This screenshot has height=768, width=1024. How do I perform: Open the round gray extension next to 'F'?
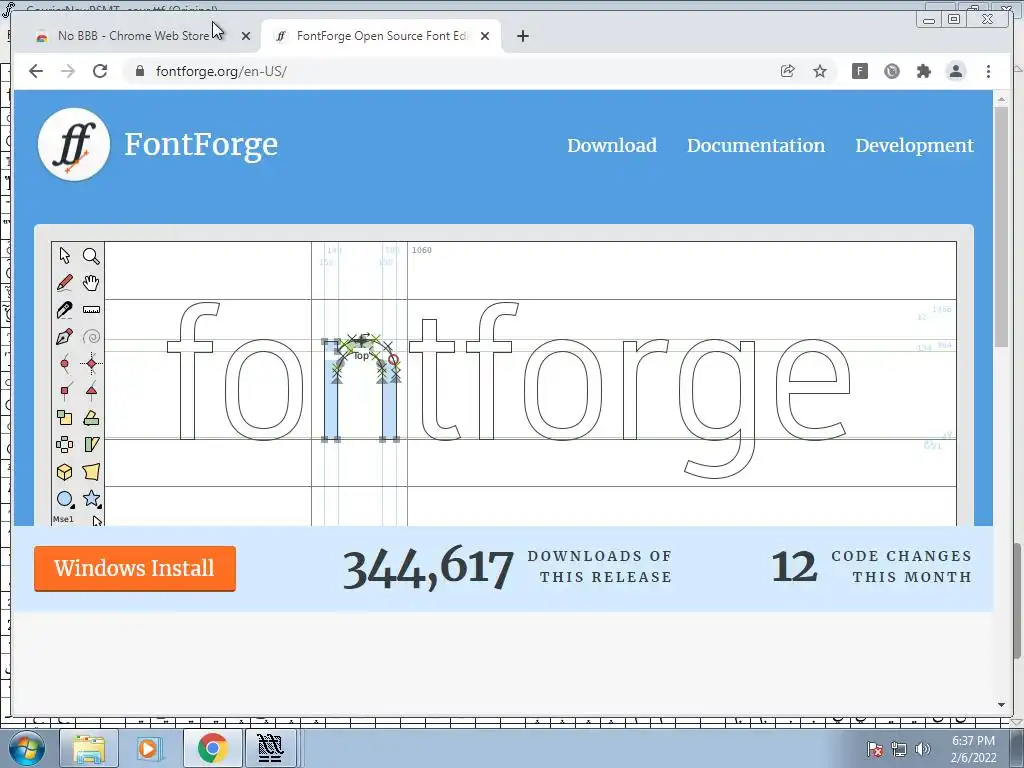point(891,71)
